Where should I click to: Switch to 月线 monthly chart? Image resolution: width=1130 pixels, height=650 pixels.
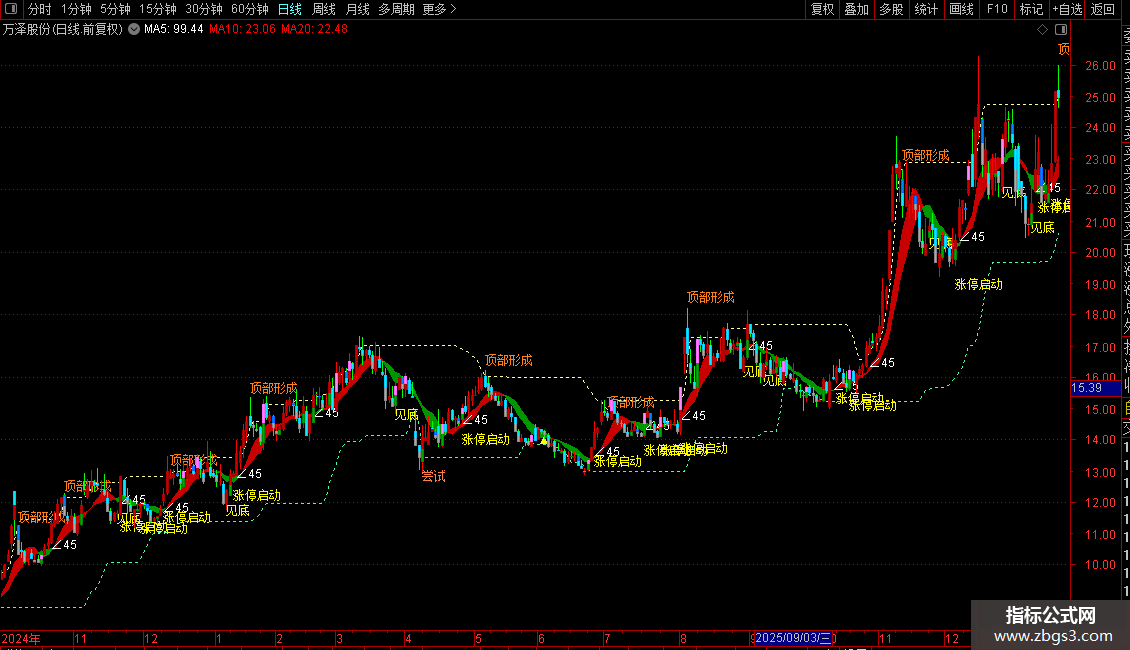[357, 9]
